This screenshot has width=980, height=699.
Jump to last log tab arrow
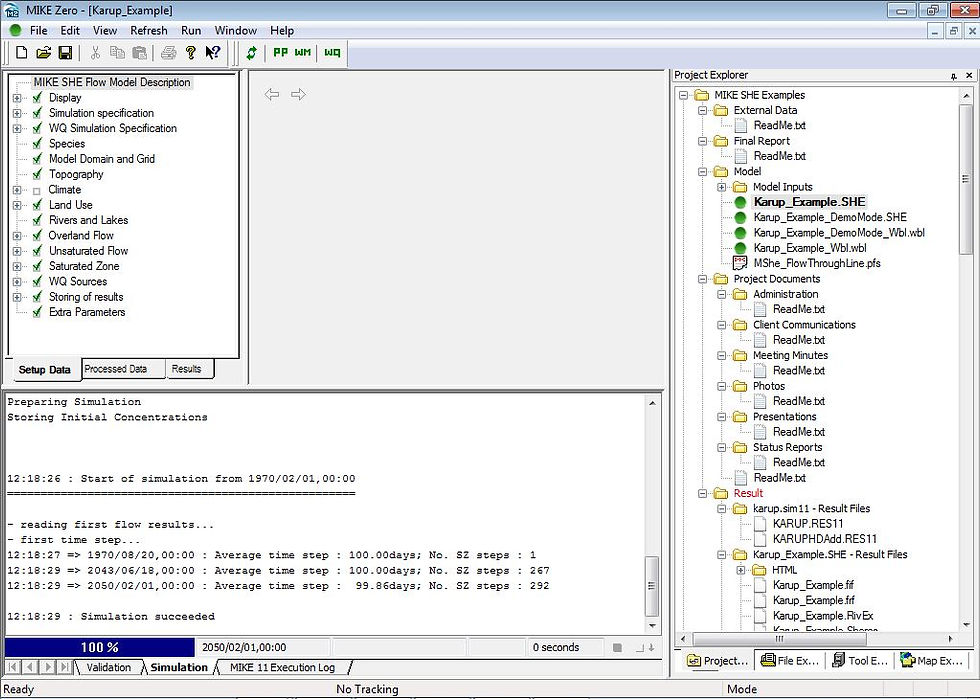coord(64,667)
